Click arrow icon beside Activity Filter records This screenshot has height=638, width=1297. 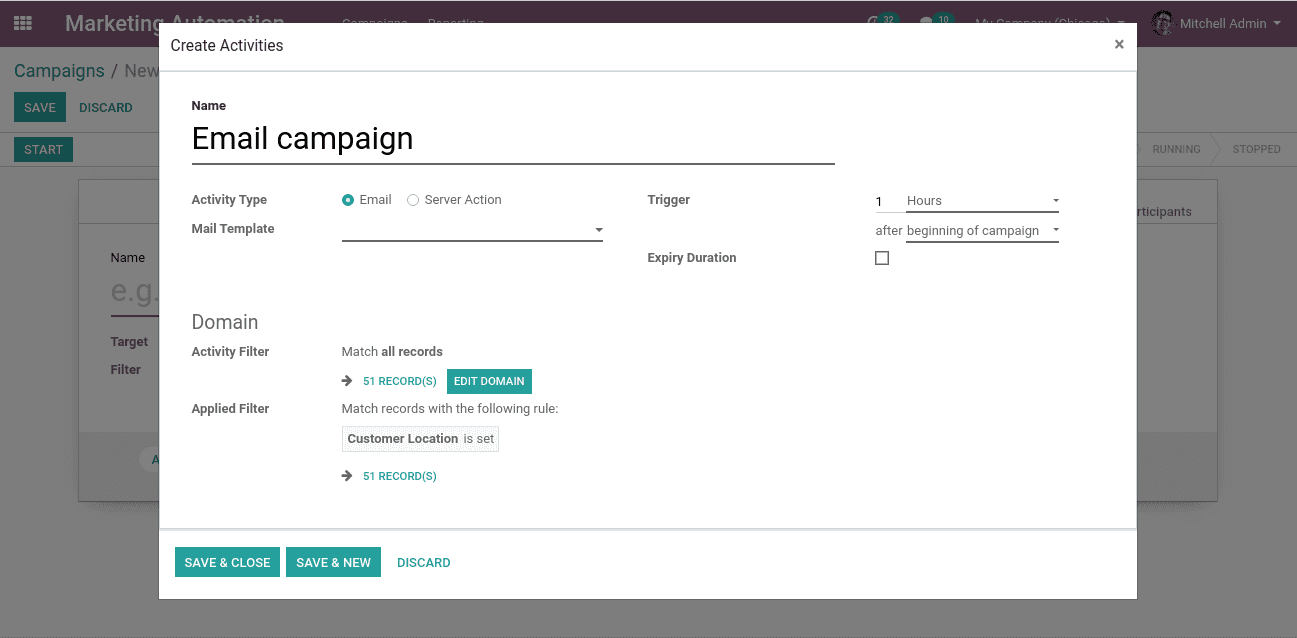[x=347, y=381]
